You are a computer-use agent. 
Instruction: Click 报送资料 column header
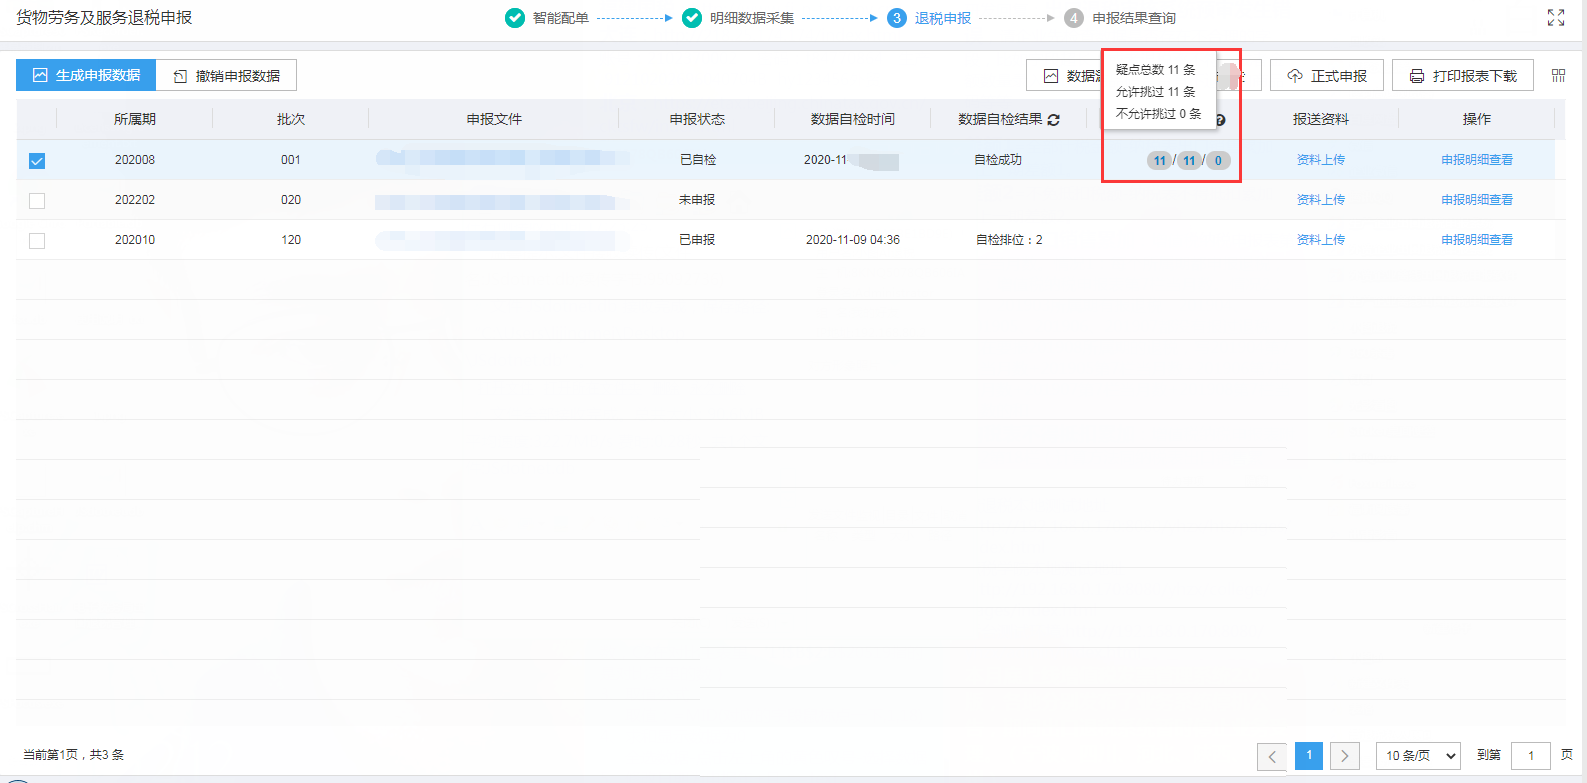pos(1321,119)
